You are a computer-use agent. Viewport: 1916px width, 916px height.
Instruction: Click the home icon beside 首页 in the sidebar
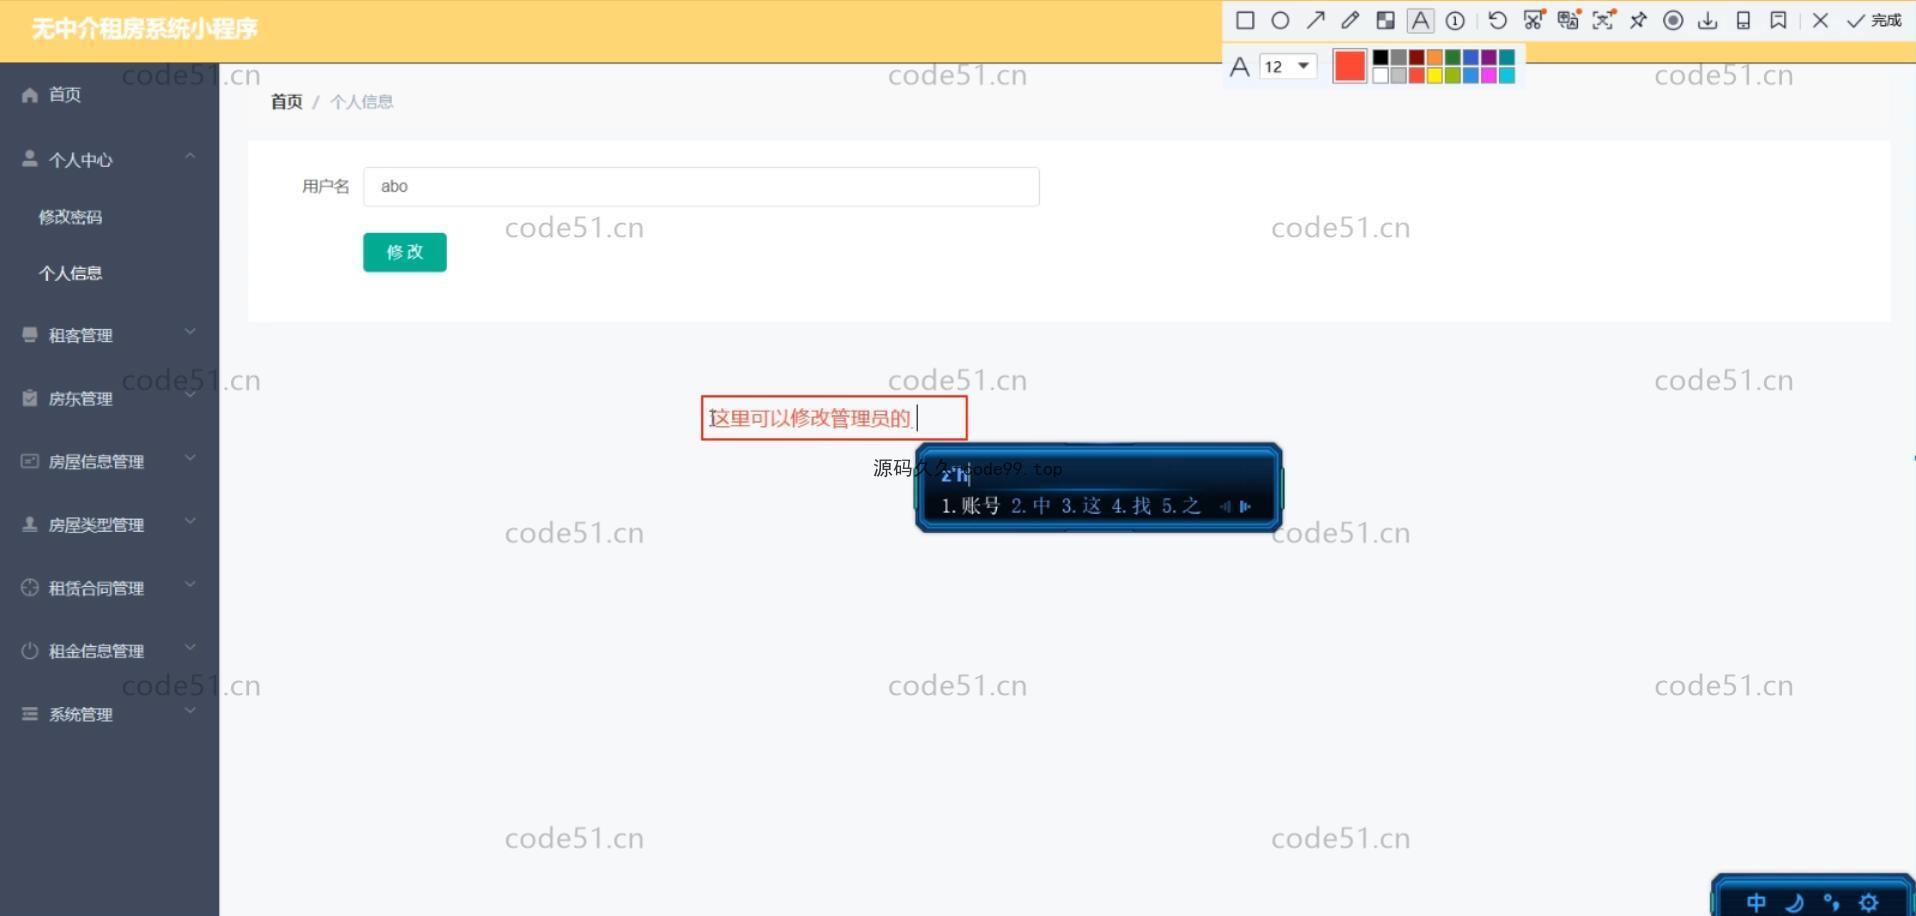pyautogui.click(x=30, y=95)
